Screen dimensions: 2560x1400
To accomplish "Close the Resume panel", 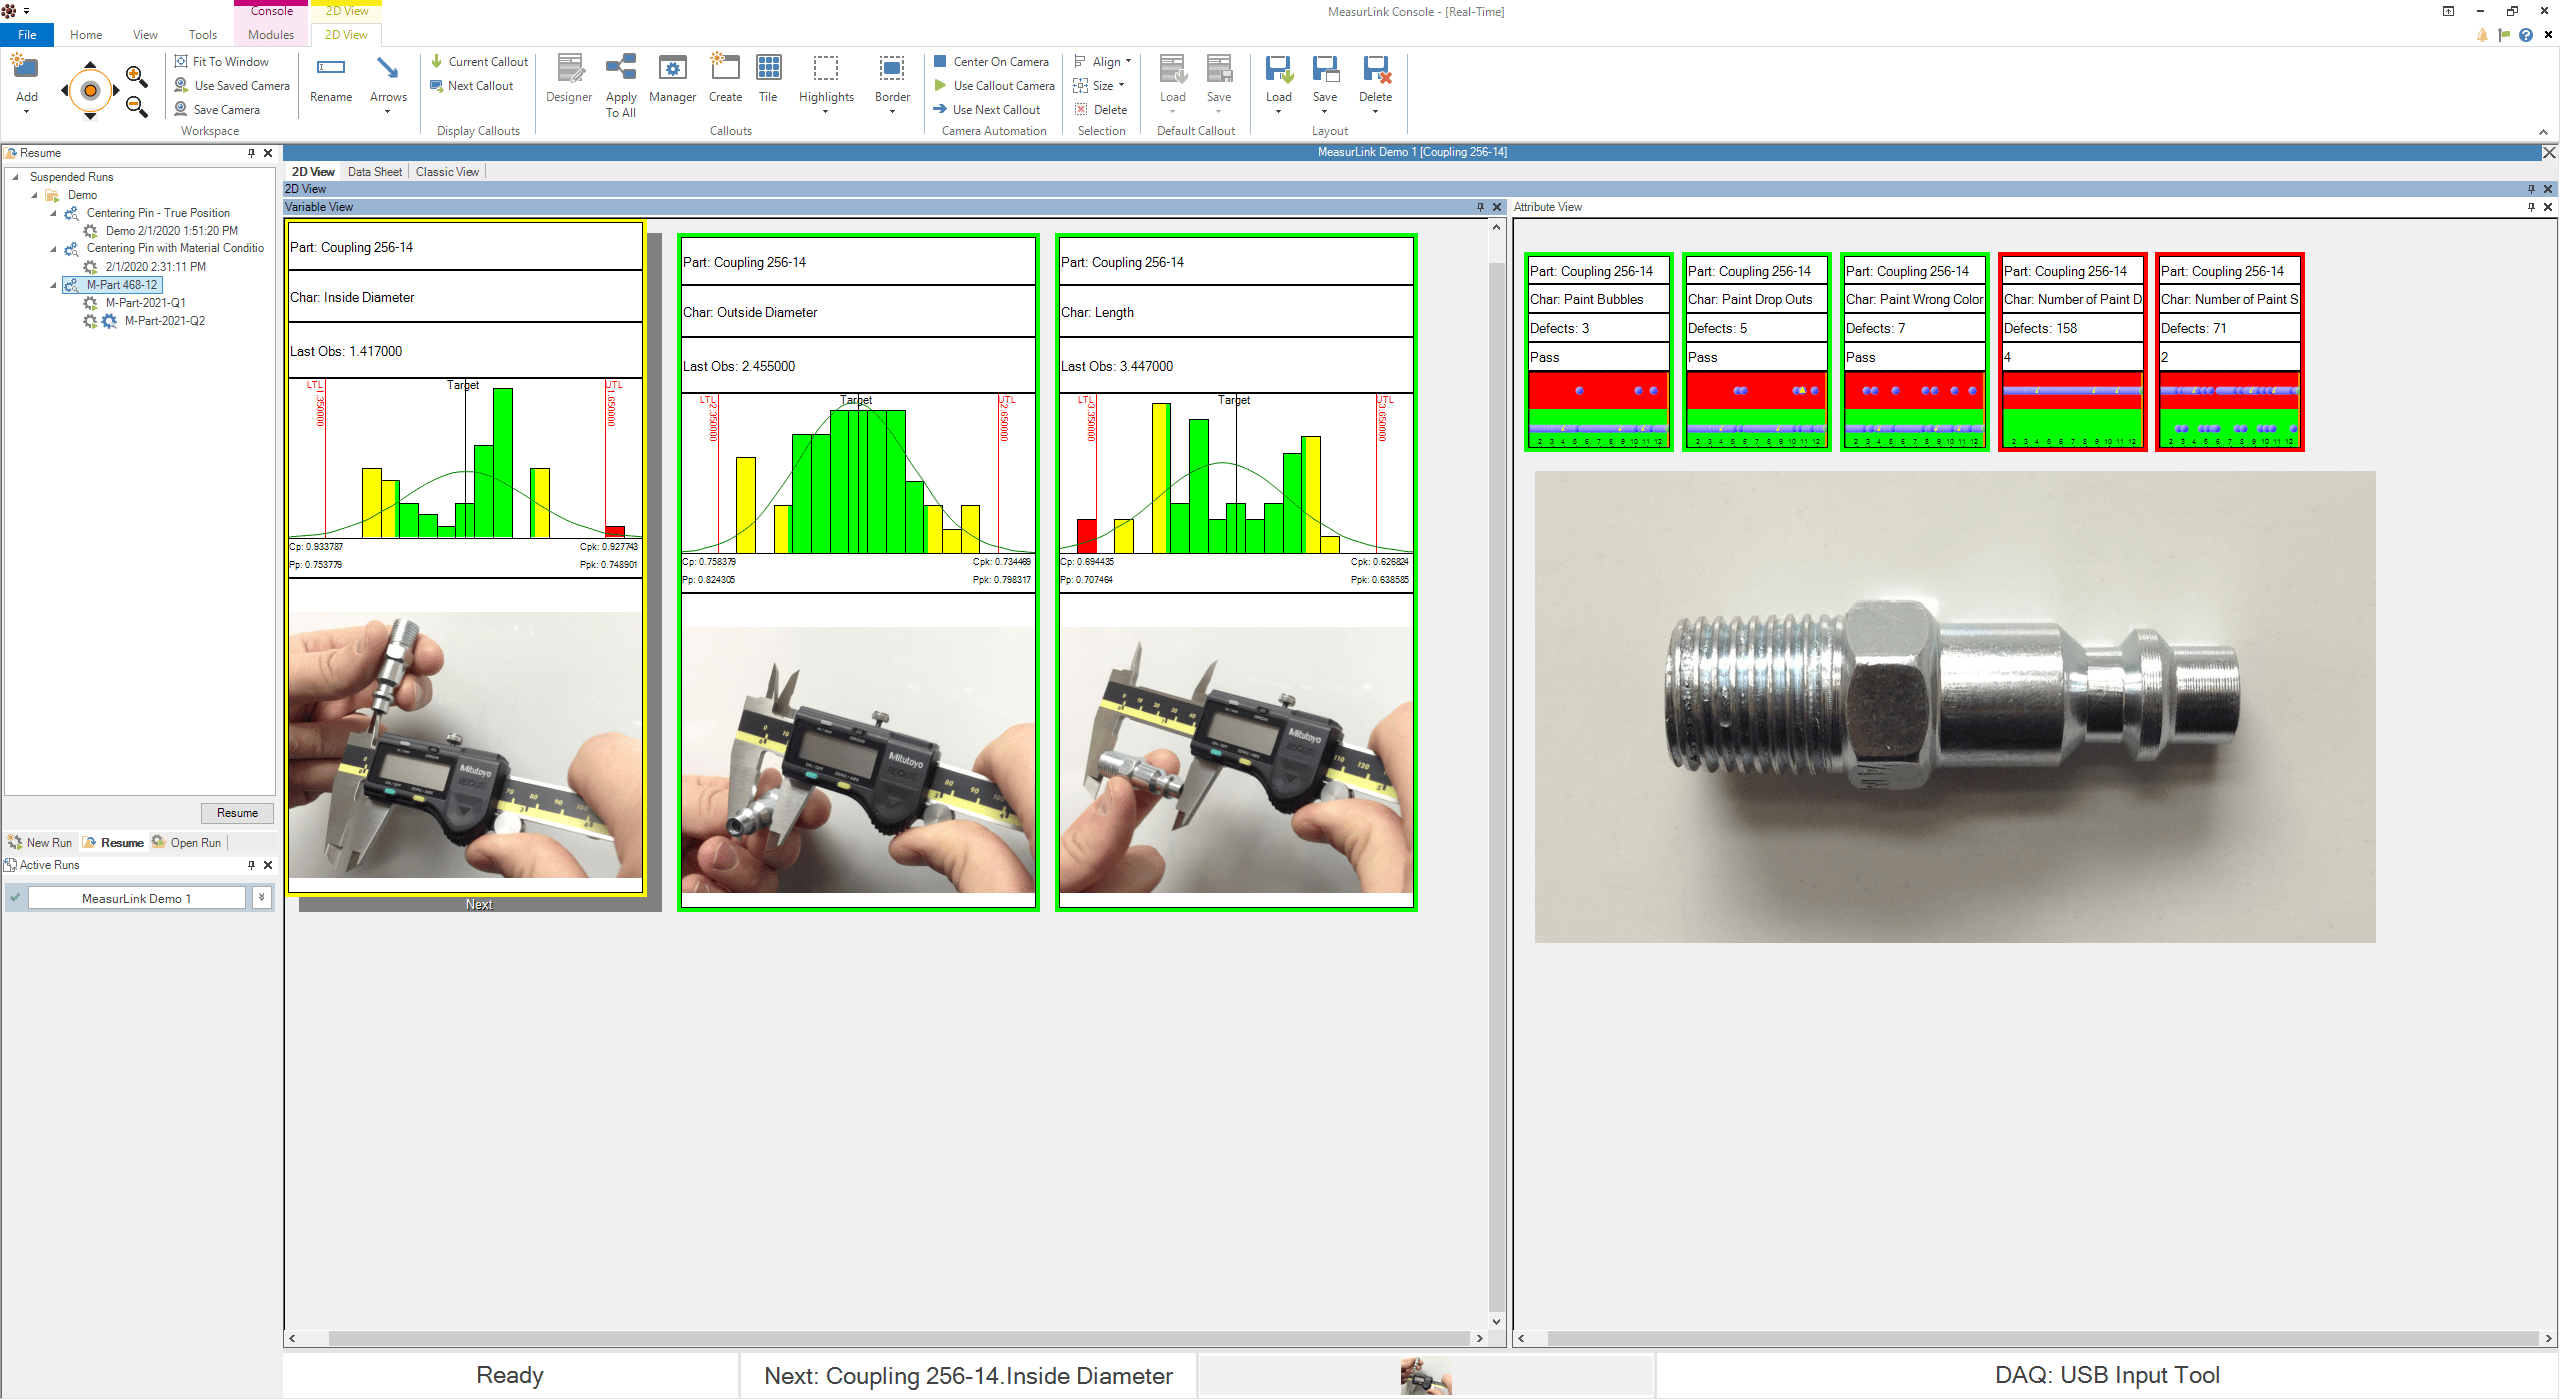I will click(268, 153).
